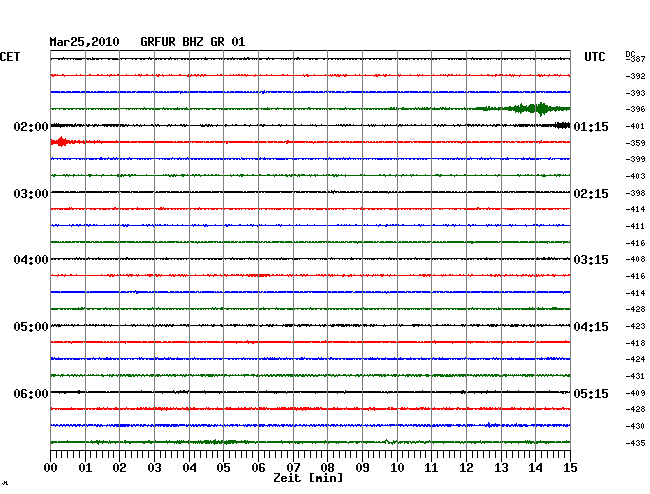This screenshot has height=494, width=650.
Task: Click the 'CET' timezone label
Action: (10, 57)
